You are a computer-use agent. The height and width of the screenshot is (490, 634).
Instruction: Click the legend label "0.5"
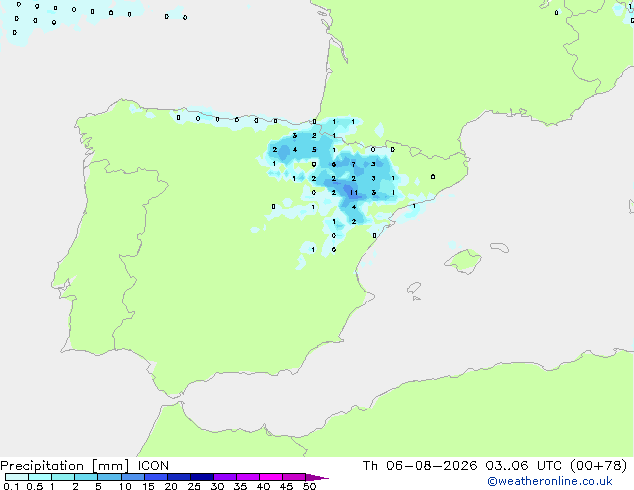click(35, 486)
